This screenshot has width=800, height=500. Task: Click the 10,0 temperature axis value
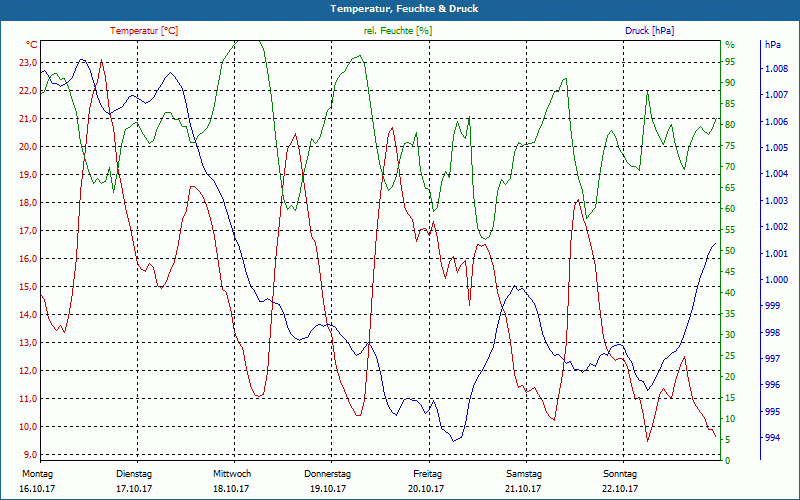[28, 427]
